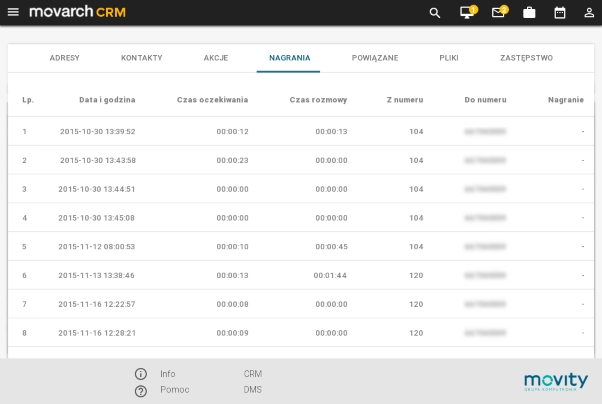Open the calendar icon
The width and height of the screenshot is (602, 404).
click(560, 13)
